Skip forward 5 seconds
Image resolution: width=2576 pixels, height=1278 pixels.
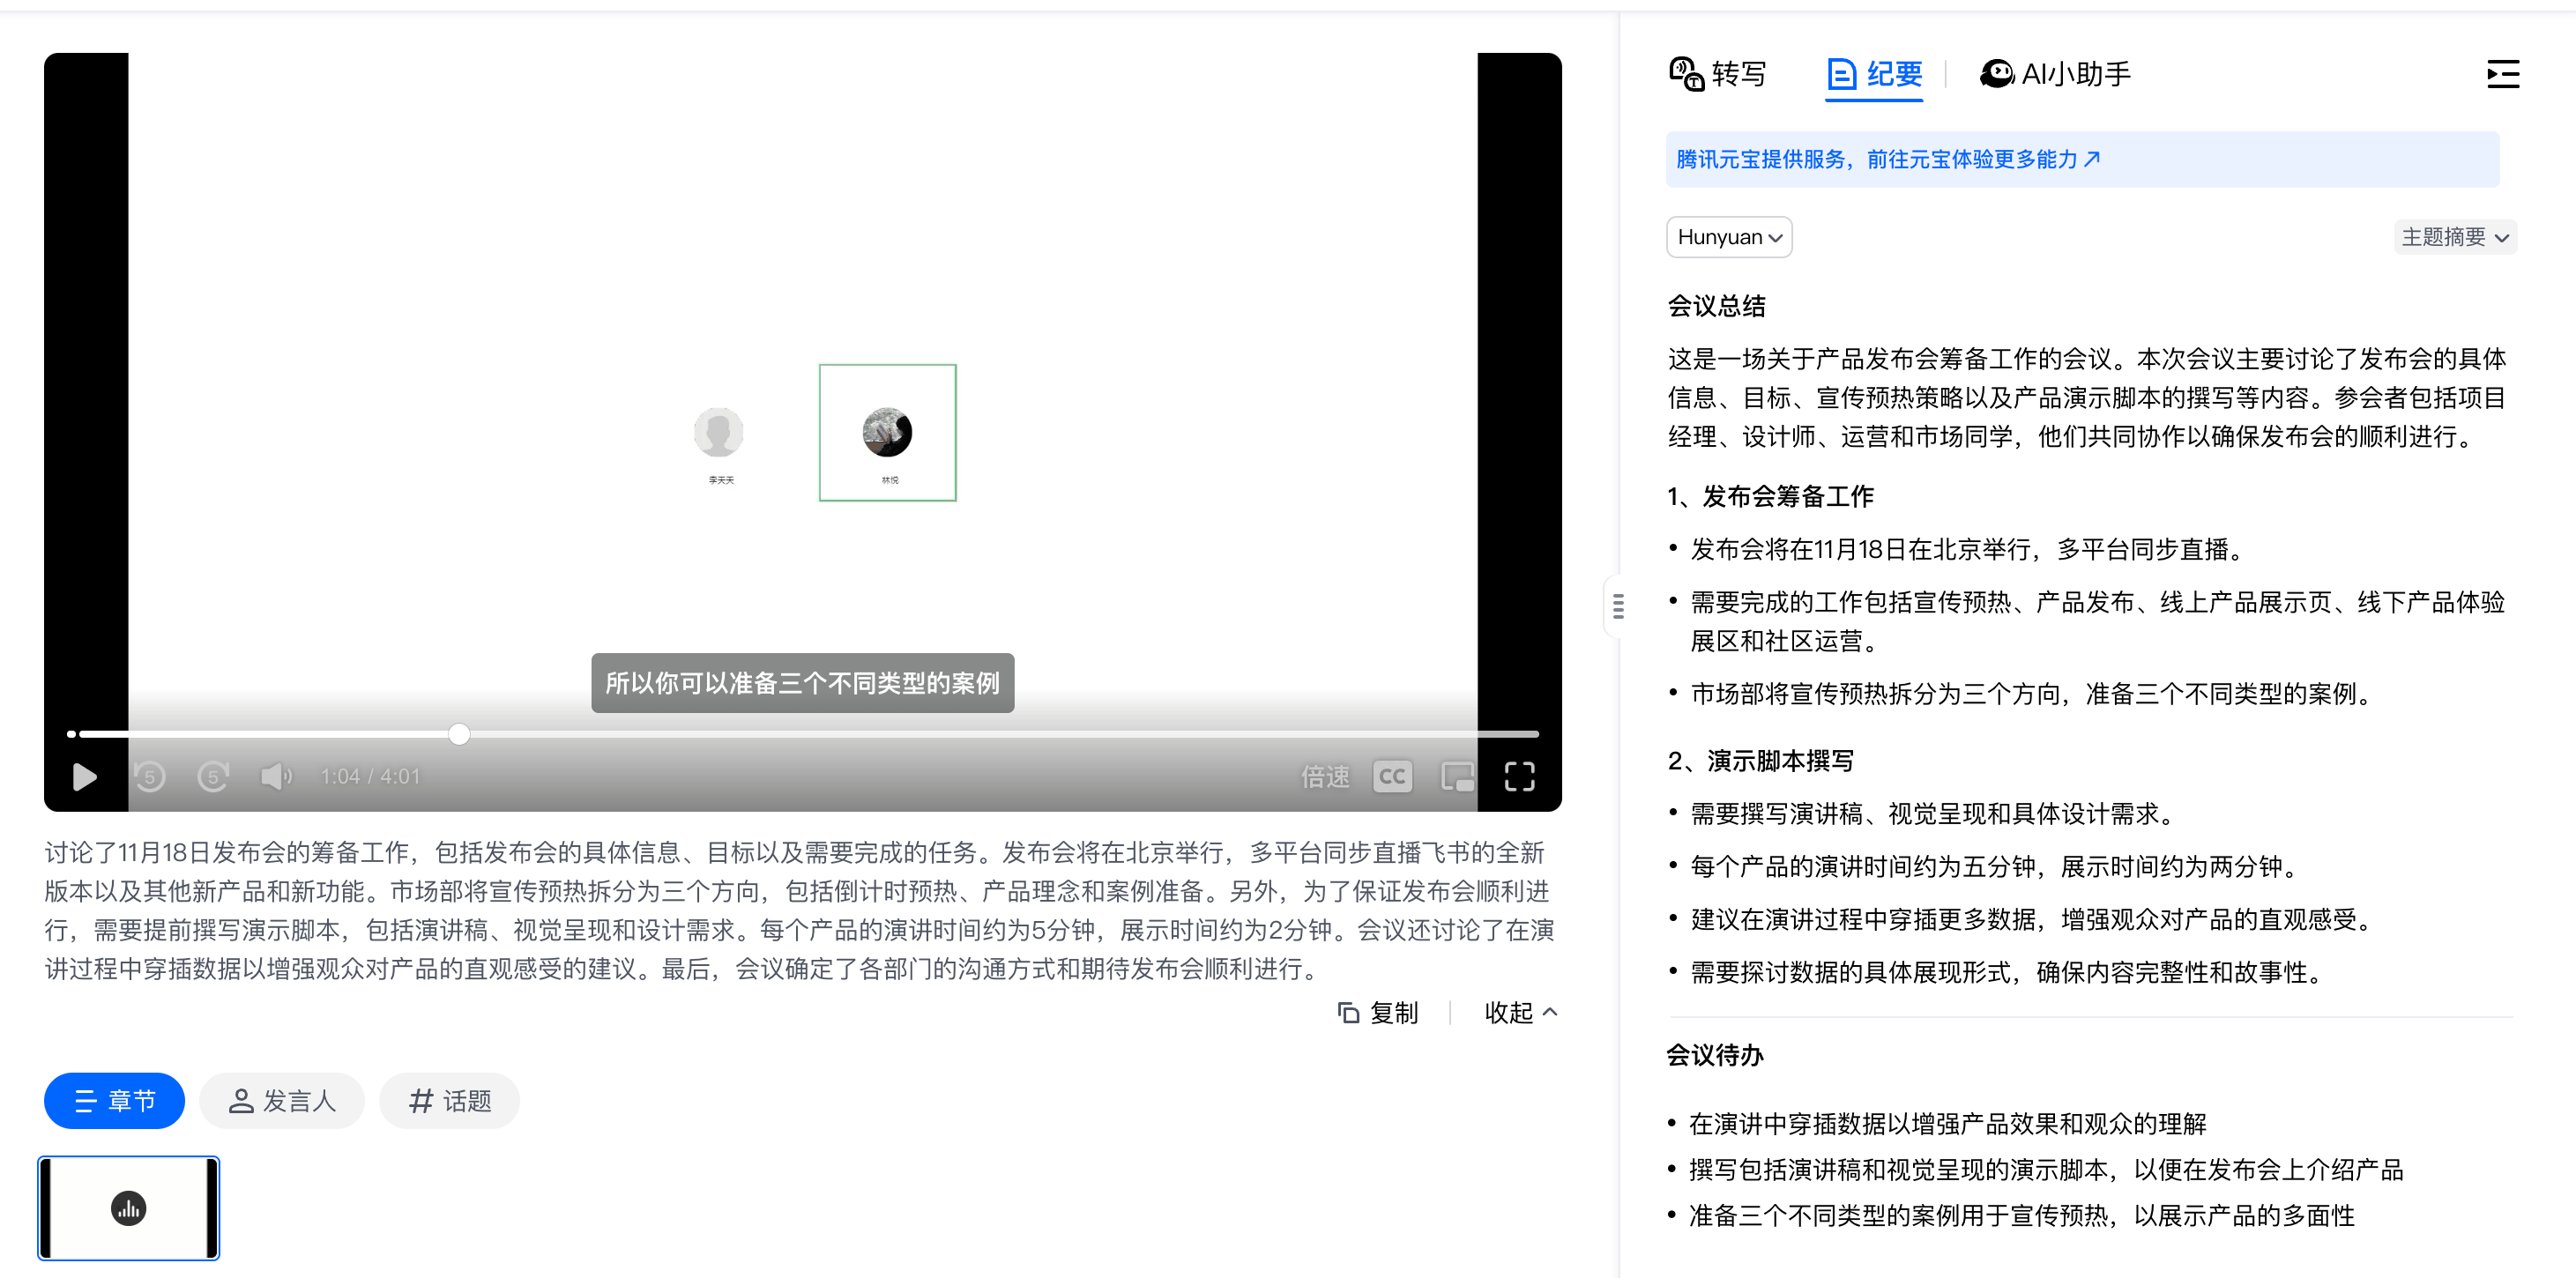coord(213,776)
